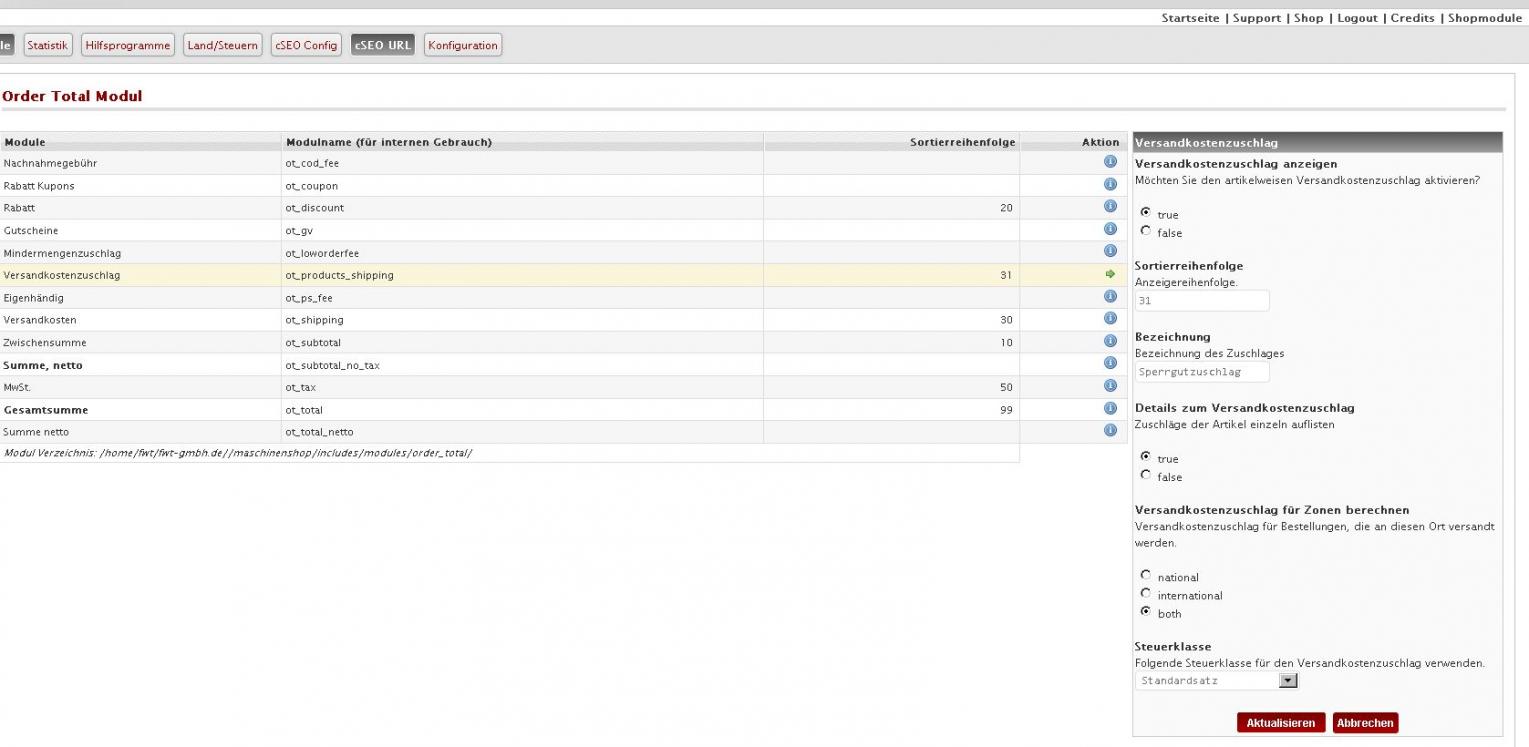Click info icon for Nachnahmegebühr row
Screen dimensions: 1529x747
tap(1109, 162)
